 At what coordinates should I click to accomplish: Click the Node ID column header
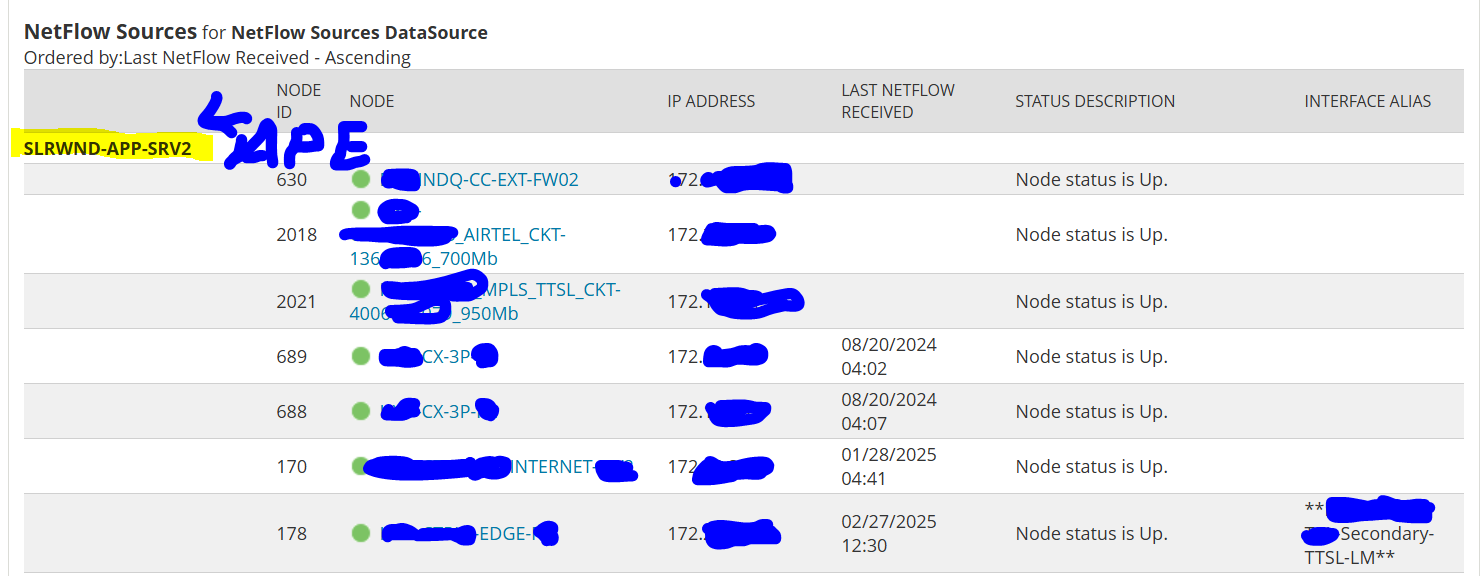coord(299,101)
